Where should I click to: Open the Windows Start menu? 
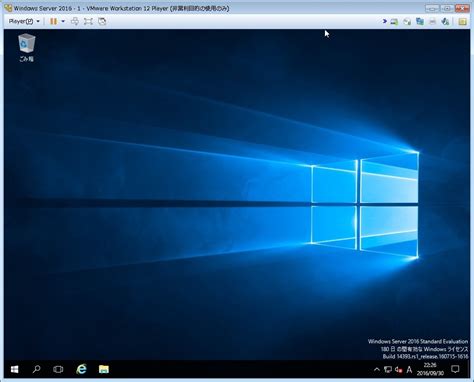pyautogui.click(x=15, y=369)
